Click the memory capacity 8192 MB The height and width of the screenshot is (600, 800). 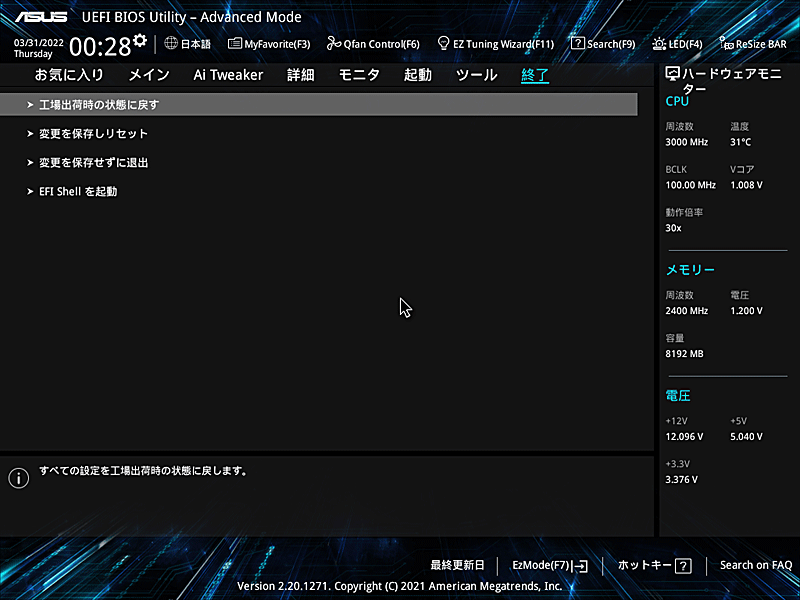pyautogui.click(x=684, y=354)
